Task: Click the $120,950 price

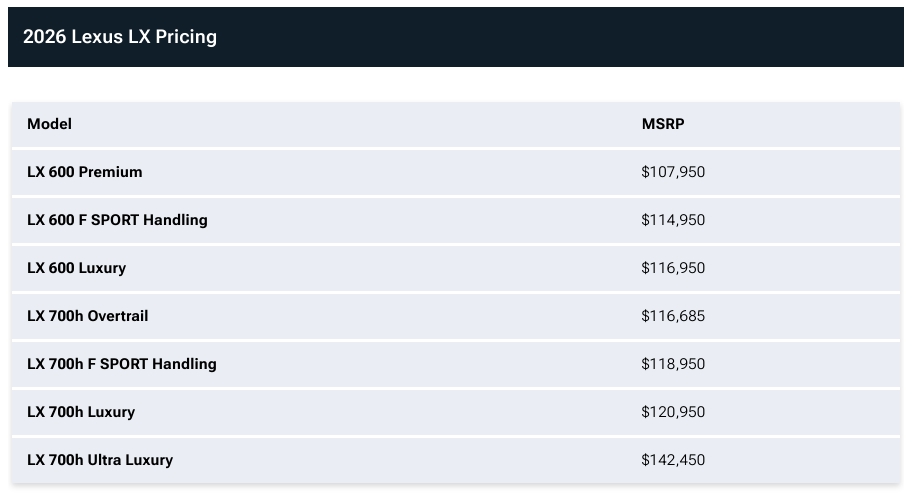Action: point(673,412)
